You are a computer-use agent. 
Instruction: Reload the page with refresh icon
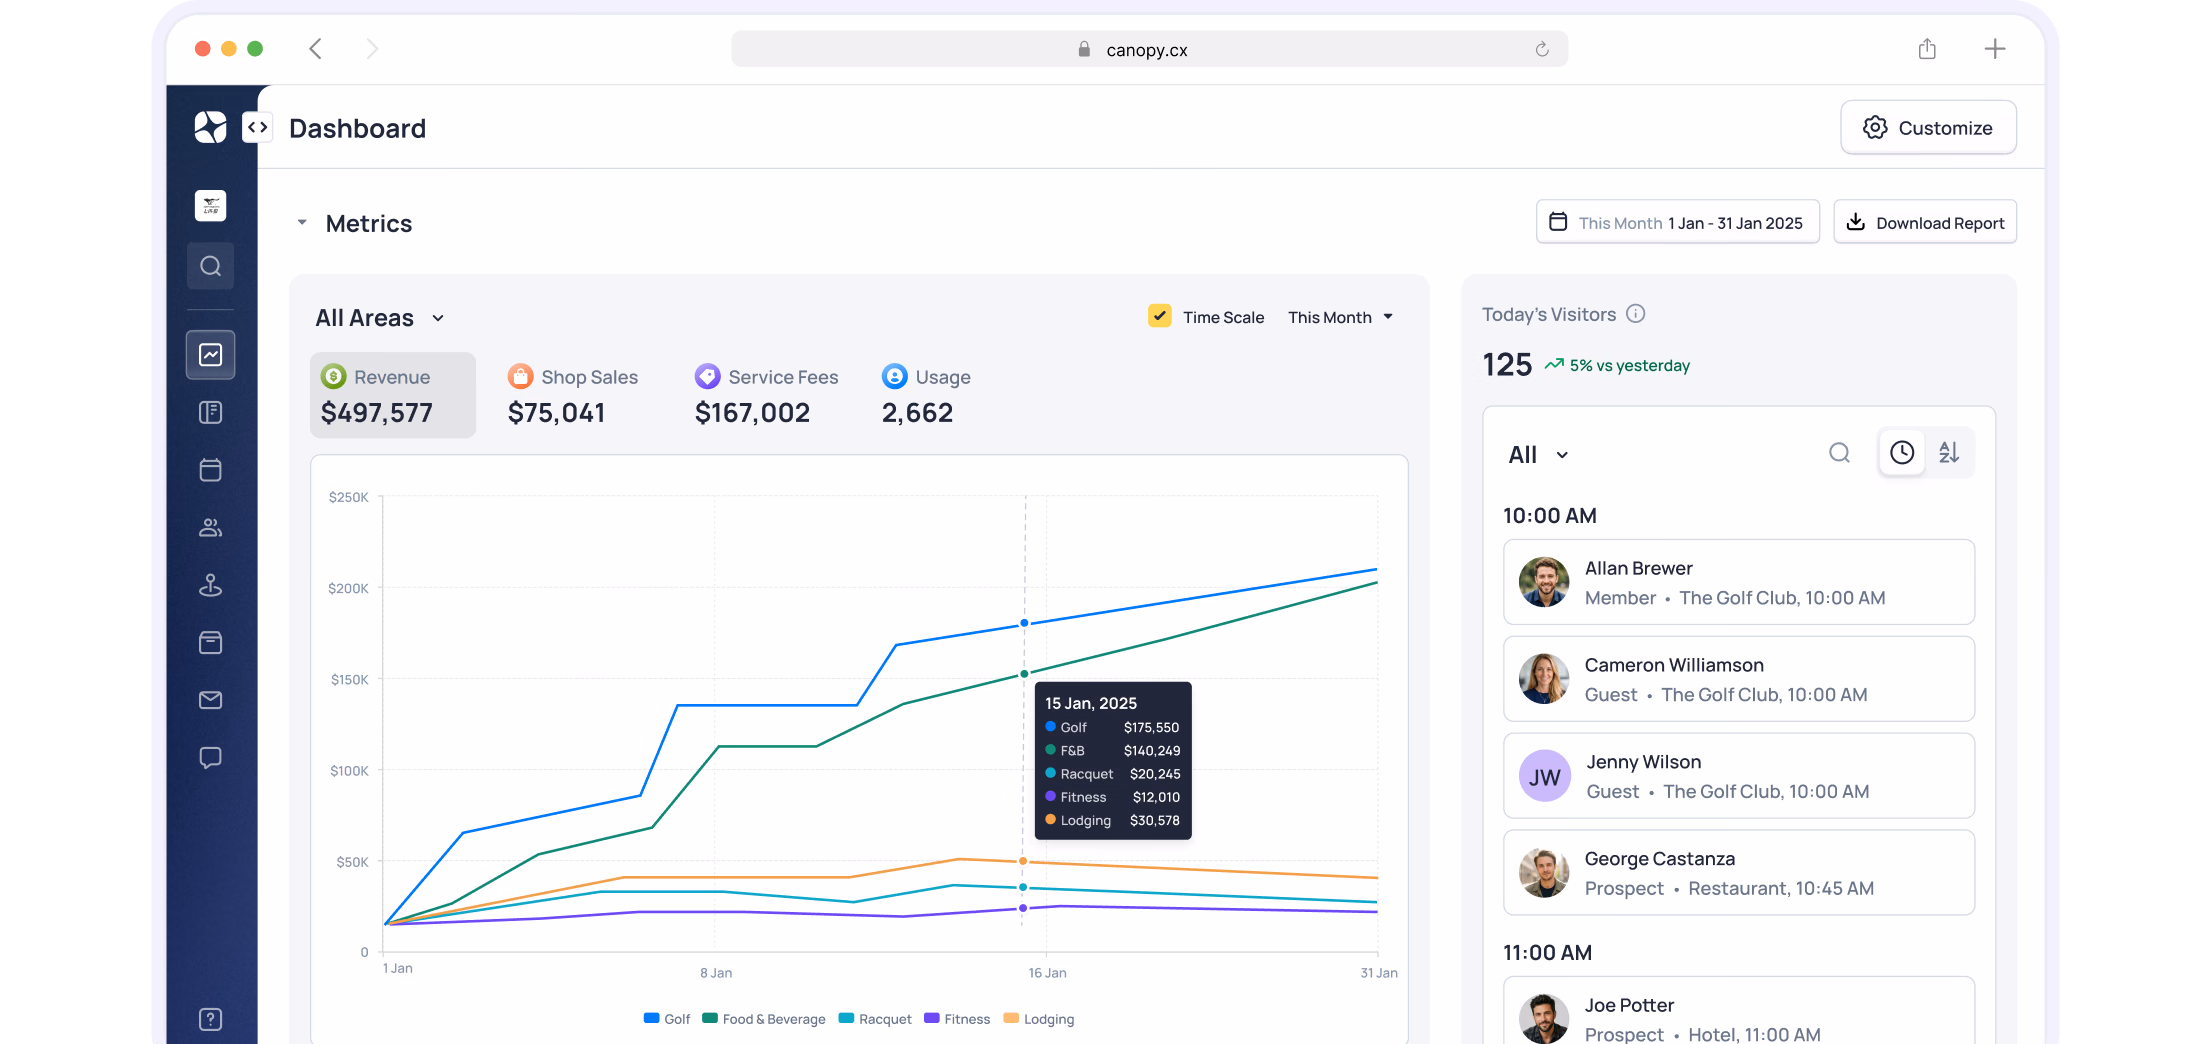1542,49
